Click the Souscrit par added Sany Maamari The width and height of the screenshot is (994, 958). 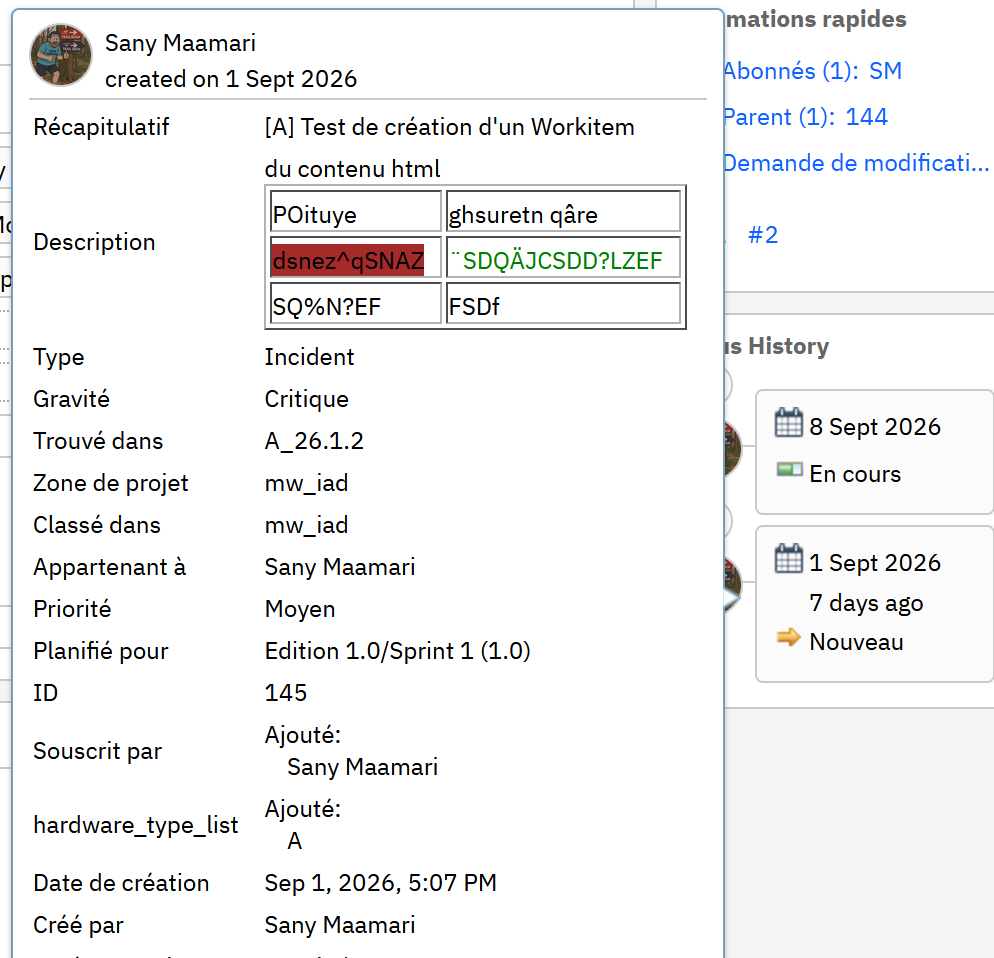click(x=363, y=767)
